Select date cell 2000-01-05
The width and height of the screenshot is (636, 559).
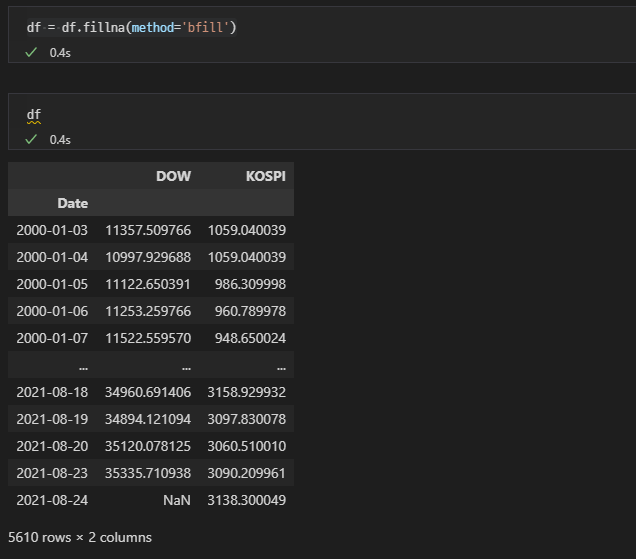pos(52,284)
